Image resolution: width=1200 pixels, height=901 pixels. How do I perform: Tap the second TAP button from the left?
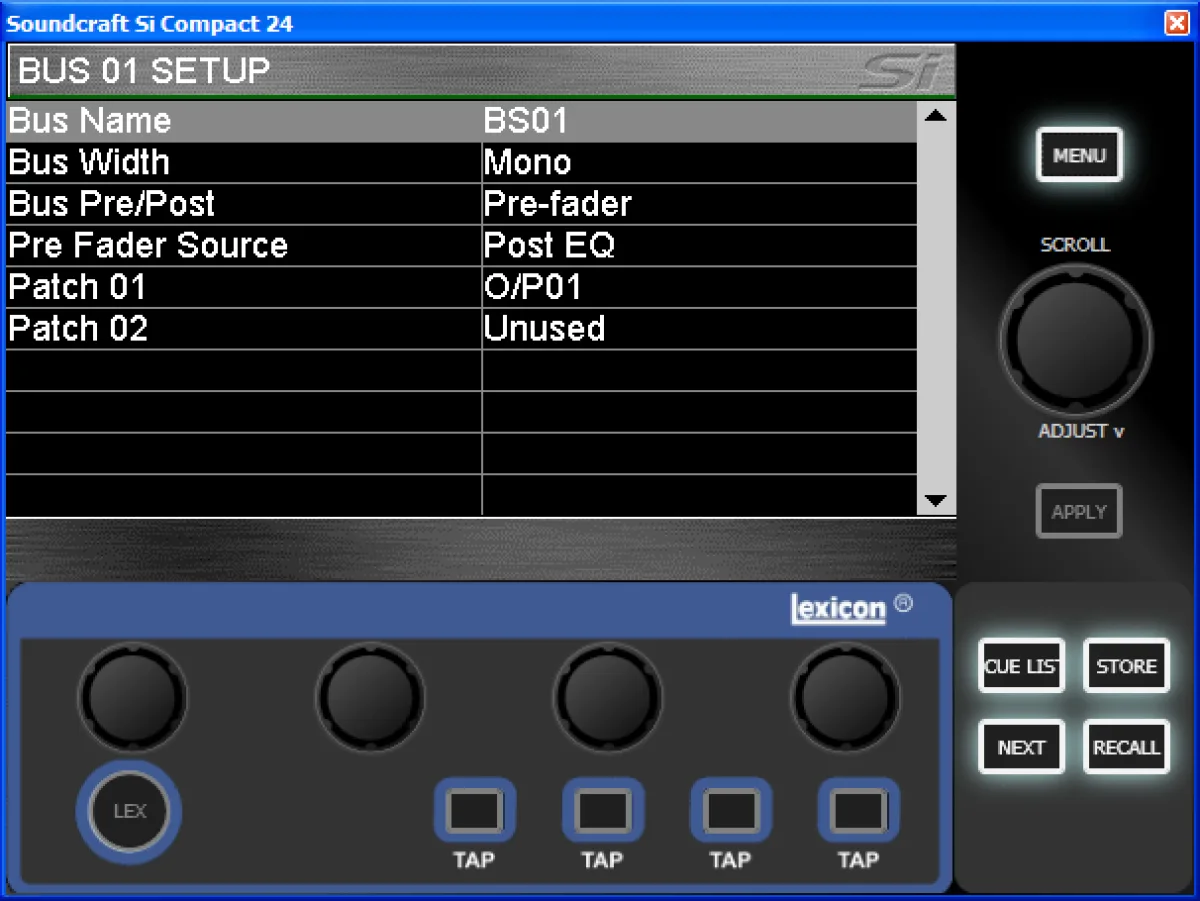[x=602, y=810]
